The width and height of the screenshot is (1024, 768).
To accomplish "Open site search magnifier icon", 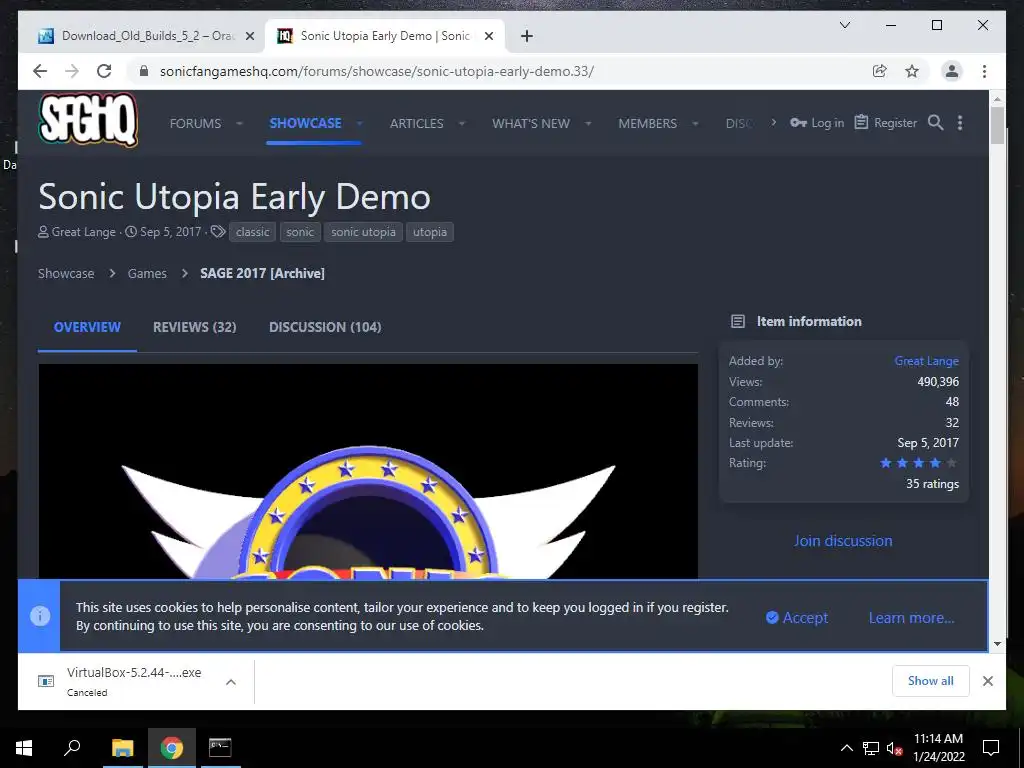I will (x=935, y=123).
